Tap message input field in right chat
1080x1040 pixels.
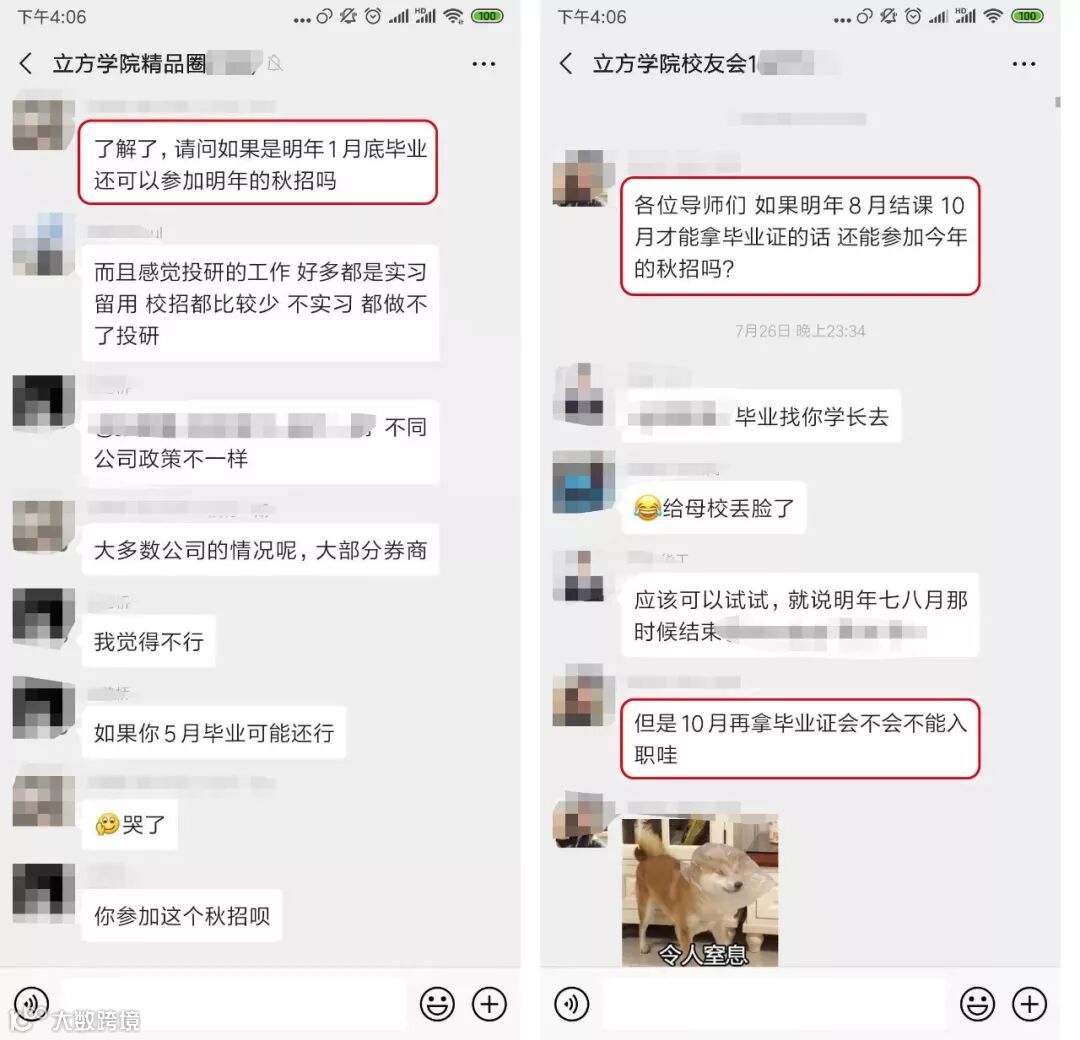point(773,1003)
